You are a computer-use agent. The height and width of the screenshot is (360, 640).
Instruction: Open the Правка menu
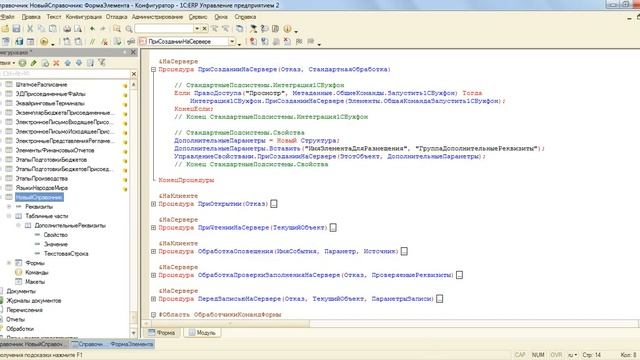click(x=31, y=17)
